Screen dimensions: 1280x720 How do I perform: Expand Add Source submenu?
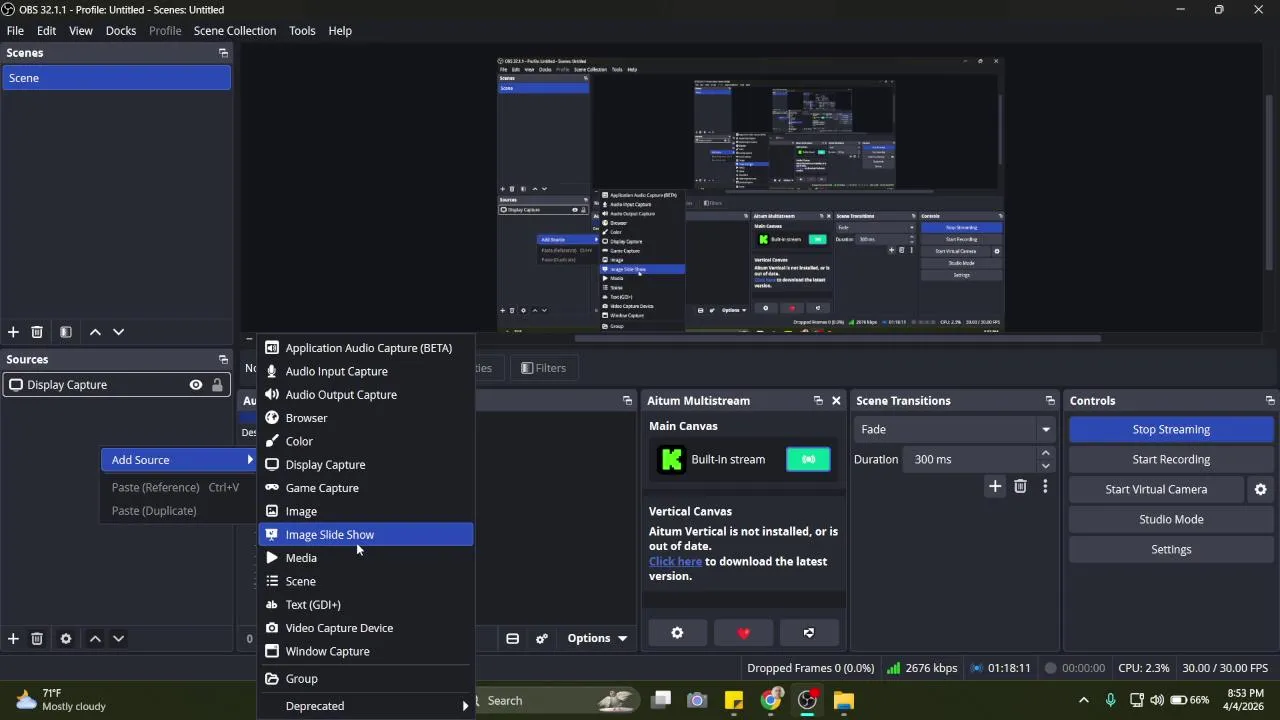(179, 460)
